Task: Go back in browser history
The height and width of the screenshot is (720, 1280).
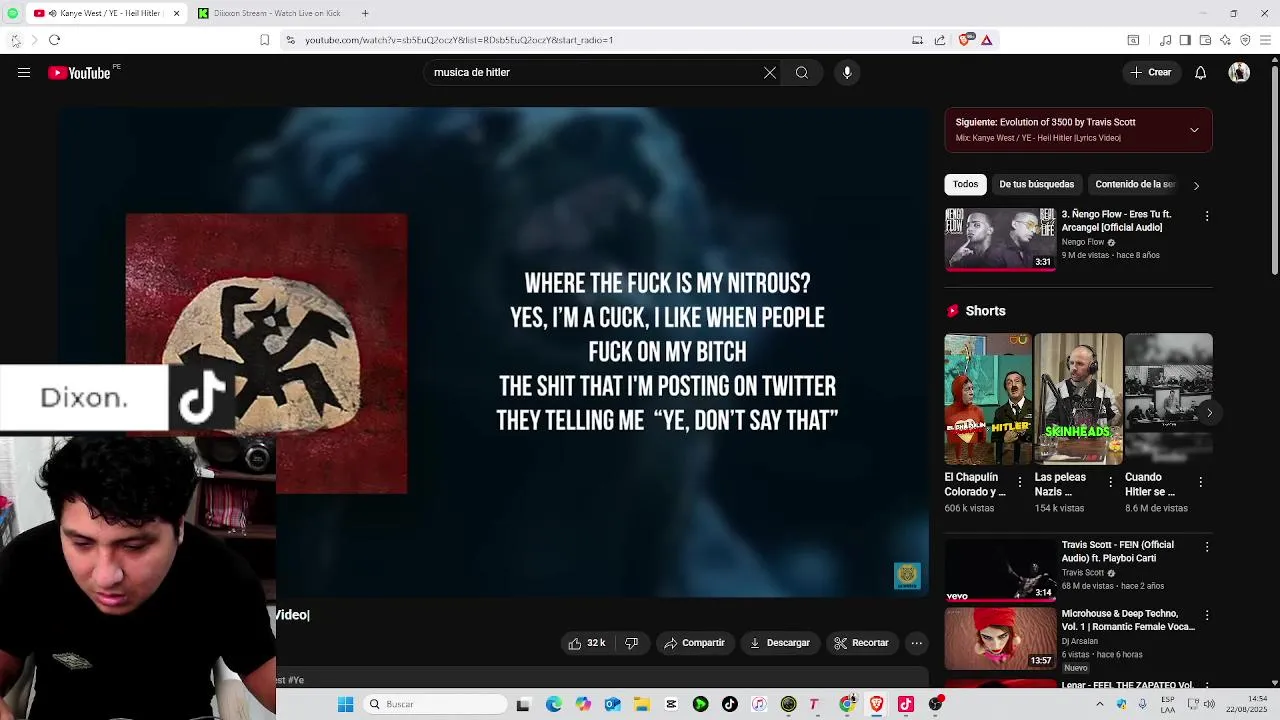Action: 14,40
